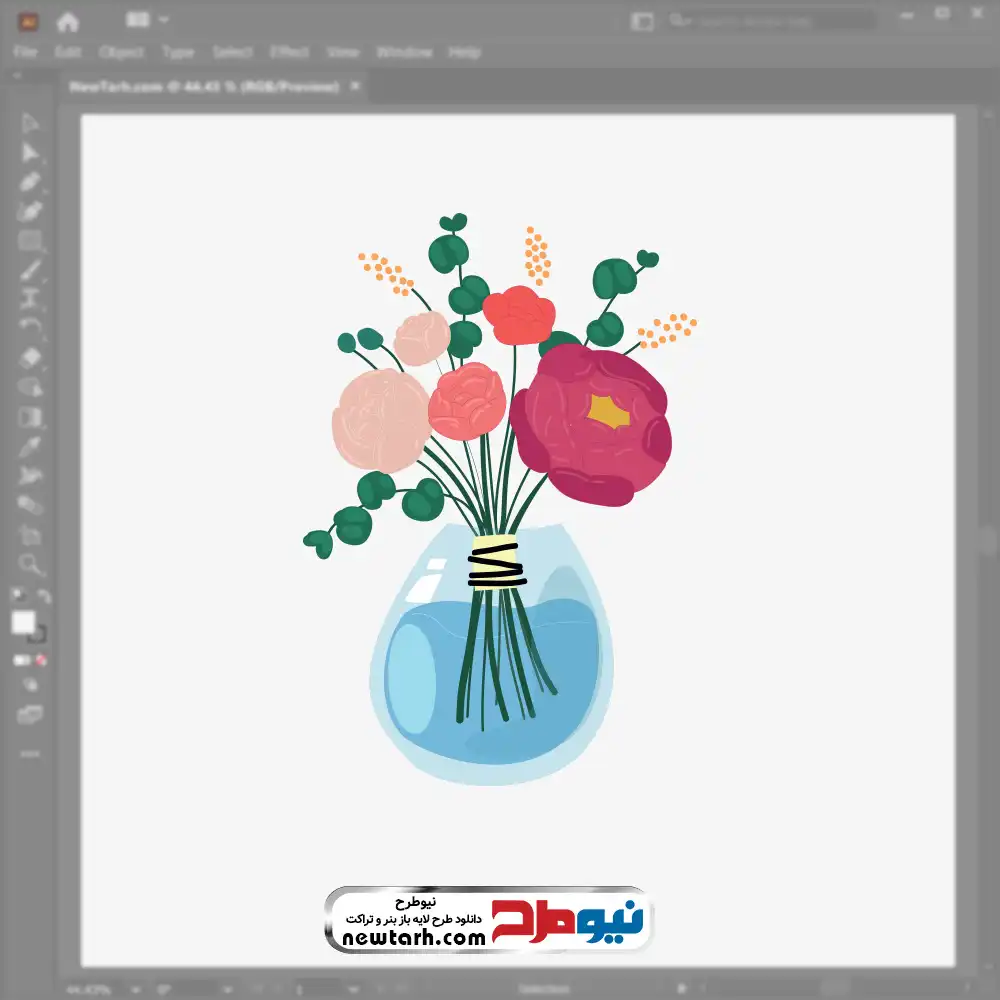This screenshot has width=1000, height=1000.
Task: Click the search field in top bar
Action: [x=770, y=20]
